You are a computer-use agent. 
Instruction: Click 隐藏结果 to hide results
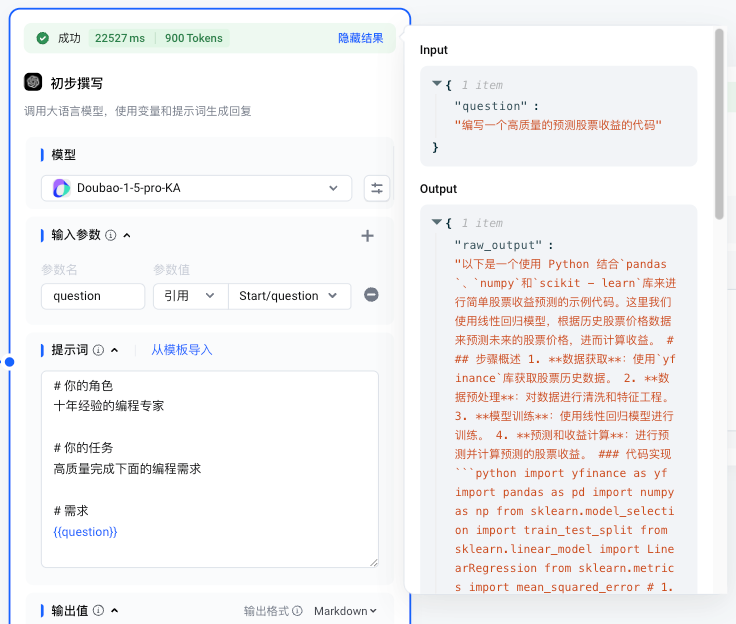tap(360, 38)
